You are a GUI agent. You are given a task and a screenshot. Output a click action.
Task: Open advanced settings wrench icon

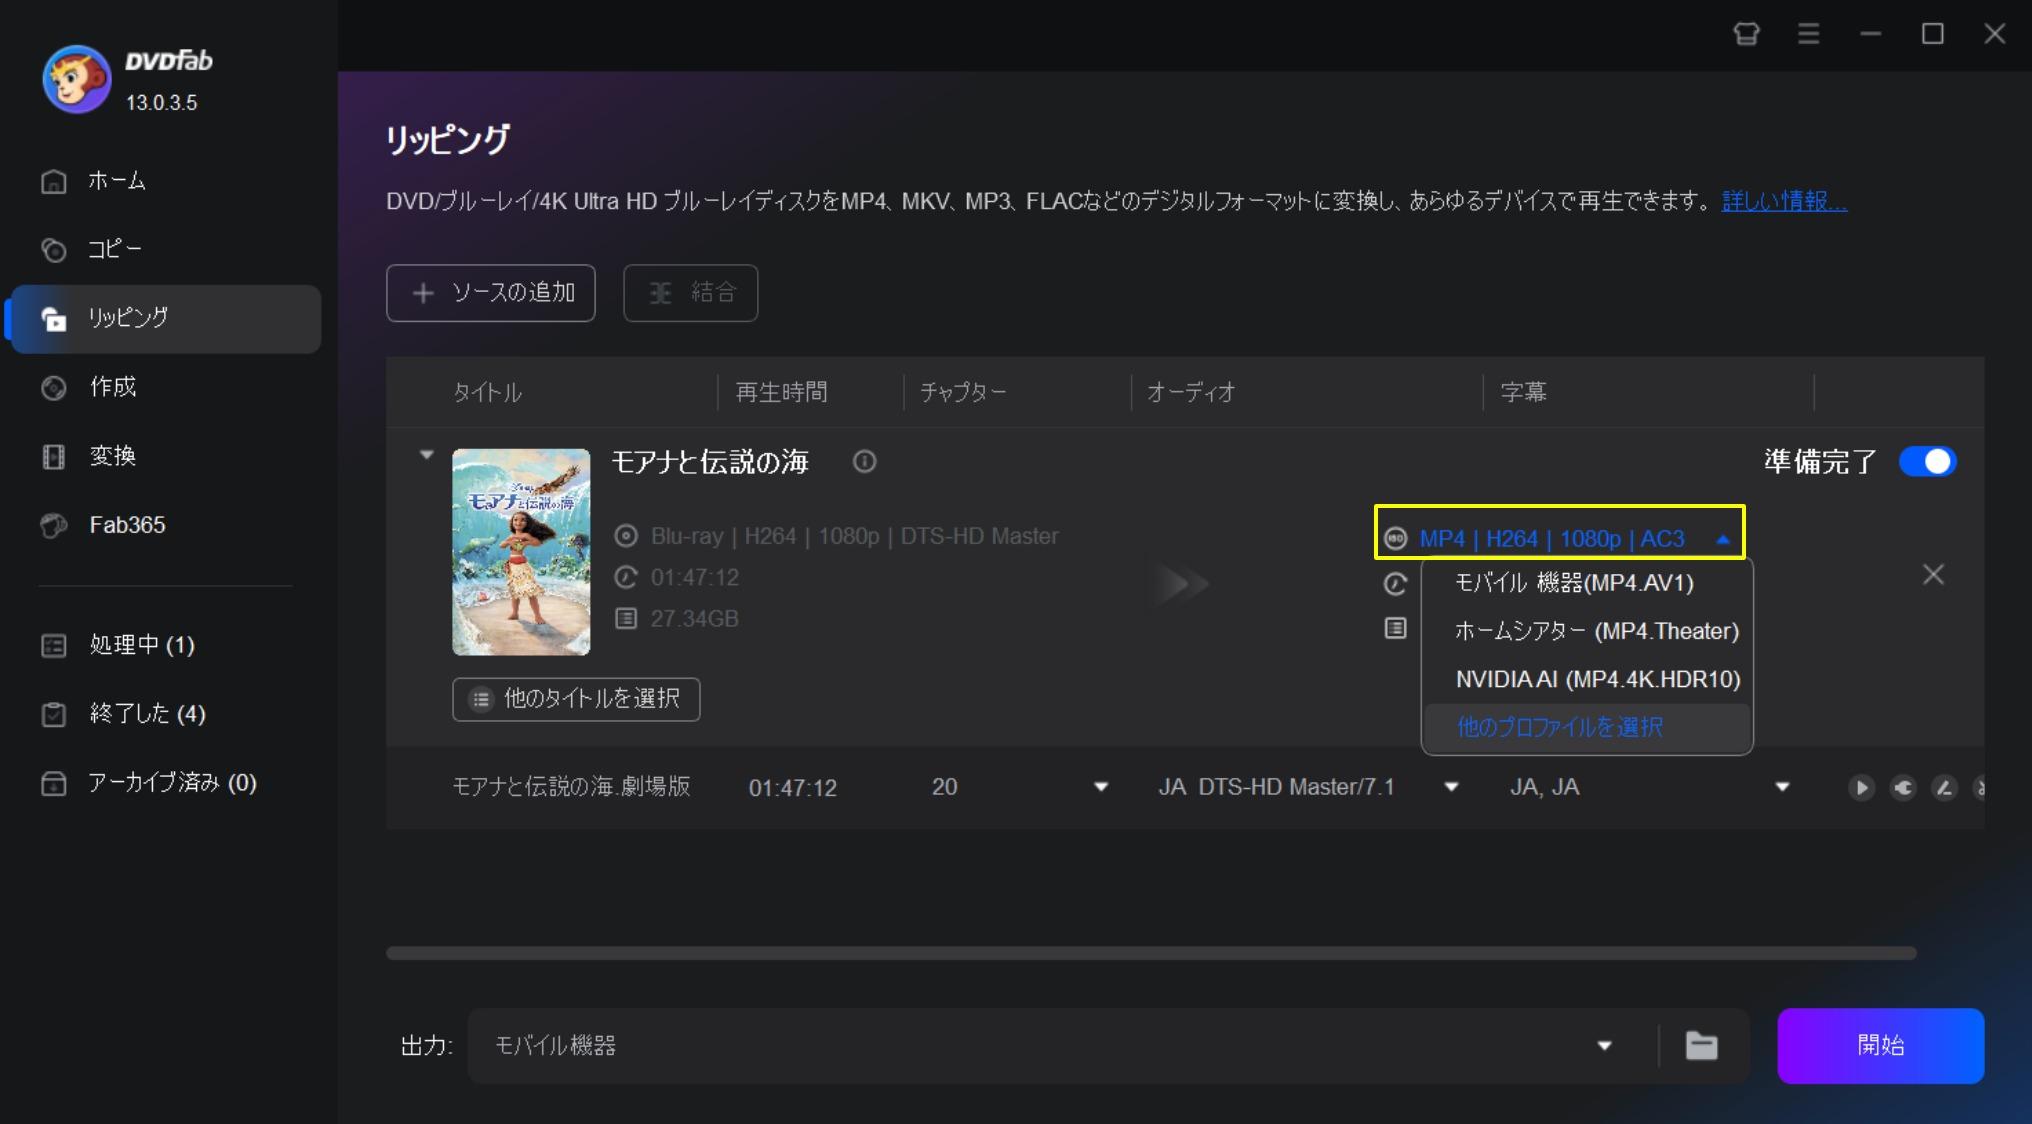[x=1903, y=788]
